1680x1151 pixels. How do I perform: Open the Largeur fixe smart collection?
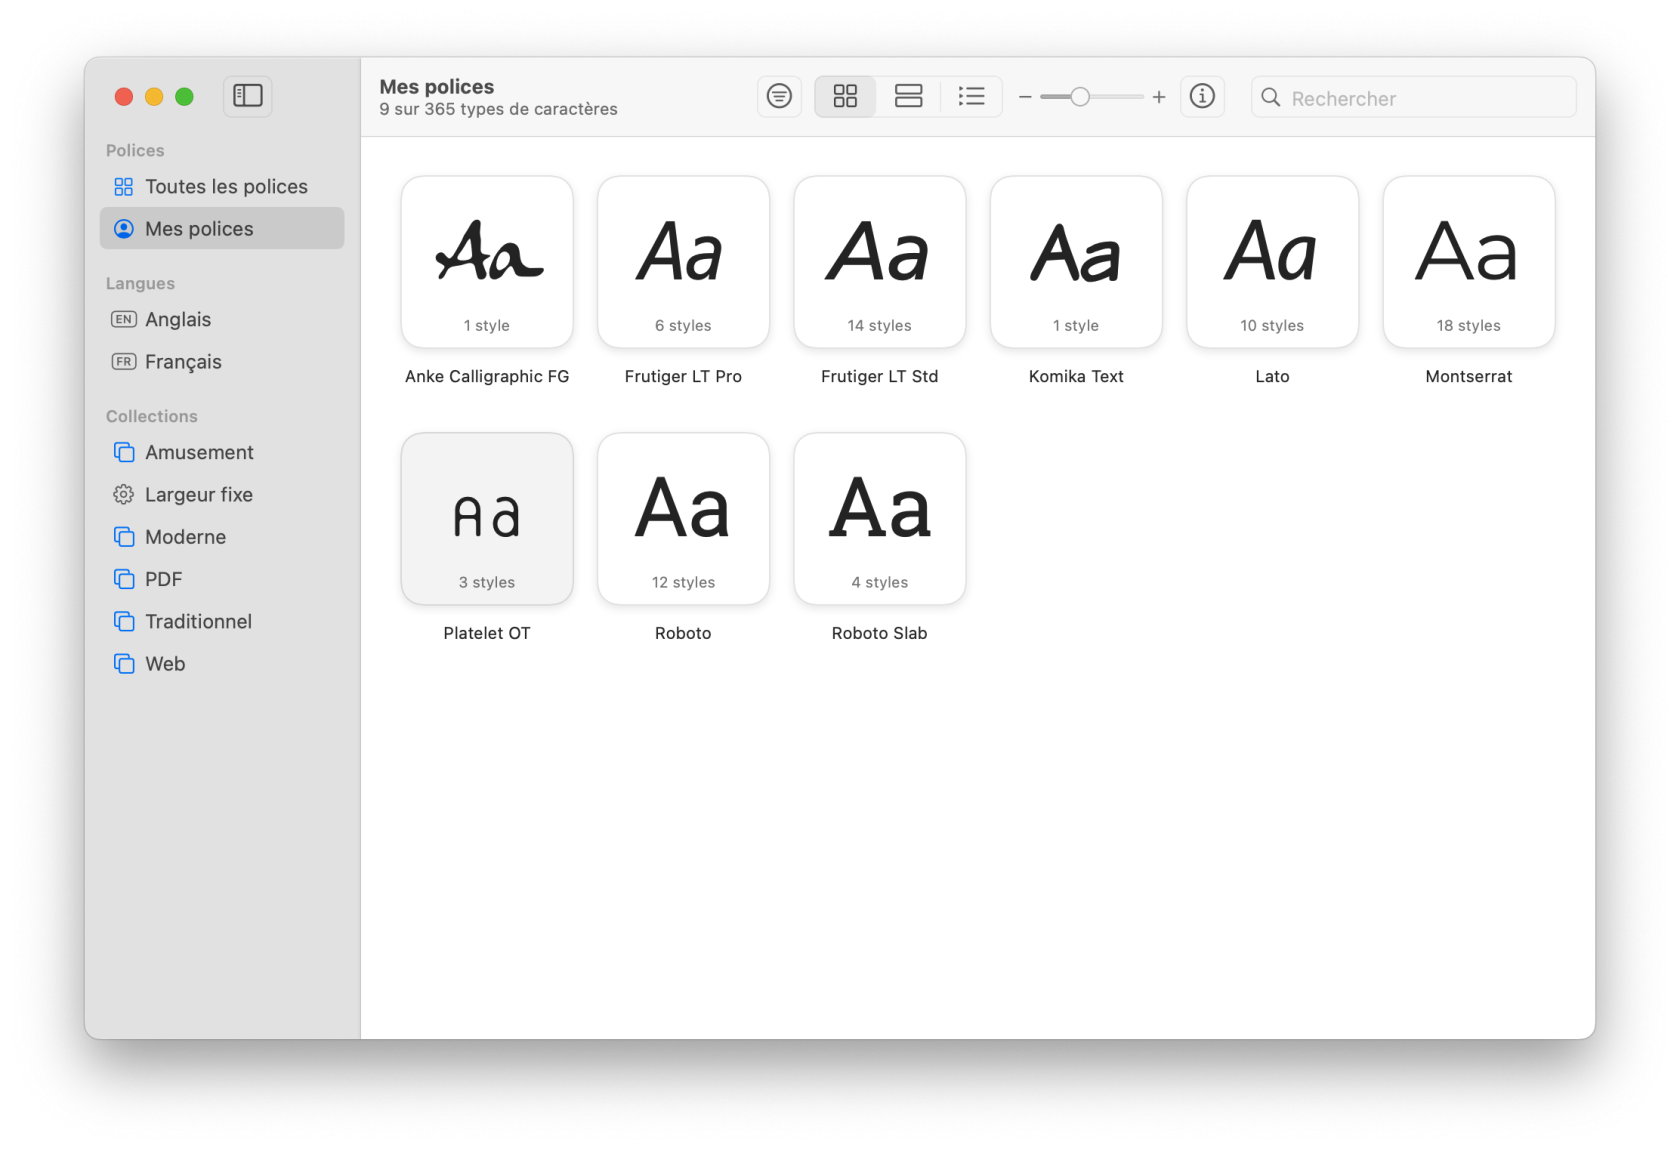pyautogui.click(x=198, y=495)
